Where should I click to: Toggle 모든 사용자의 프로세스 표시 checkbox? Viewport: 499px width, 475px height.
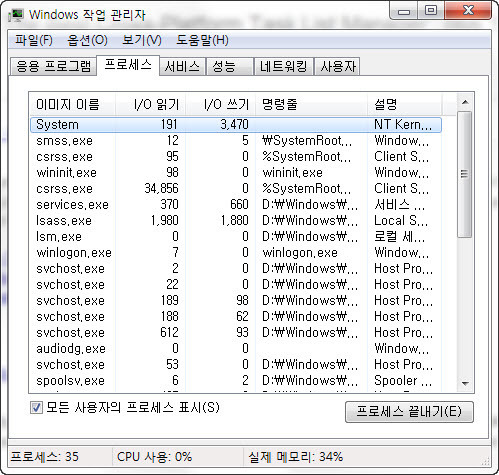pos(36,407)
